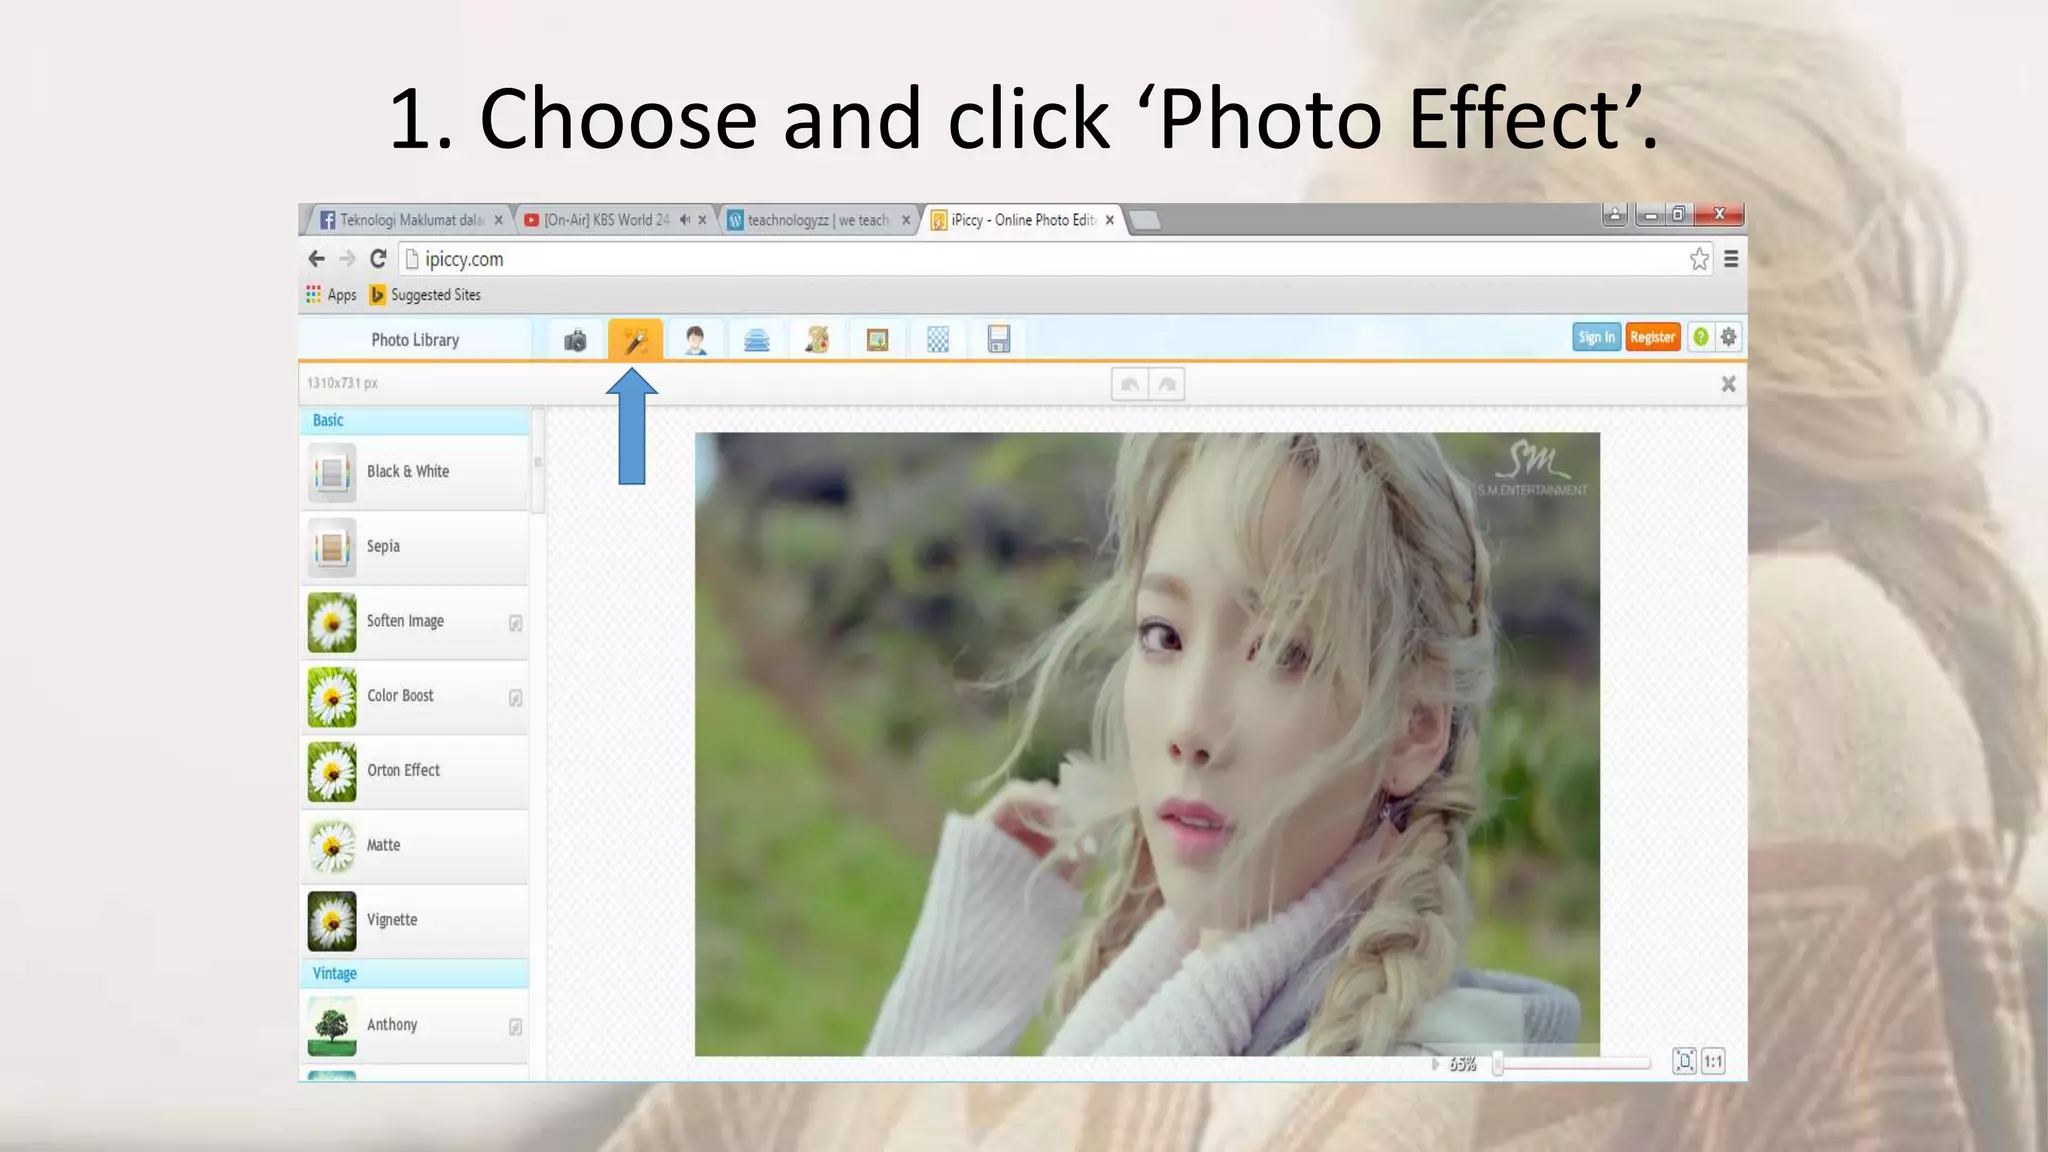The image size is (2048, 1152).
Task: Bookmark the page with star icon
Action: click(1699, 259)
